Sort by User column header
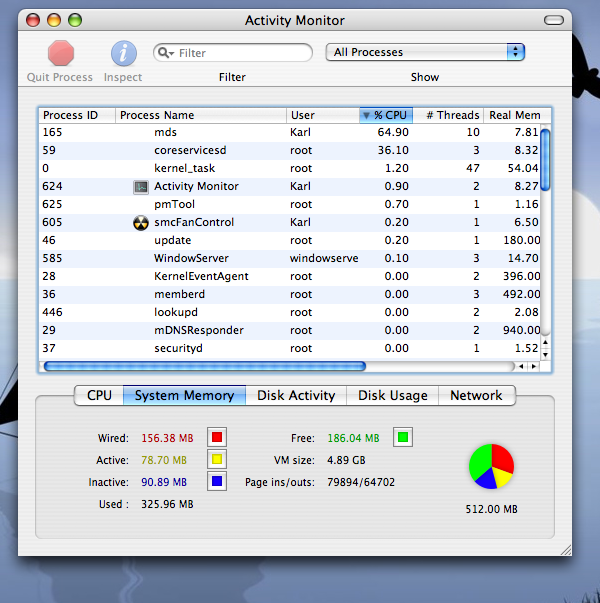Screen dimensions: 600x603 tap(323, 115)
